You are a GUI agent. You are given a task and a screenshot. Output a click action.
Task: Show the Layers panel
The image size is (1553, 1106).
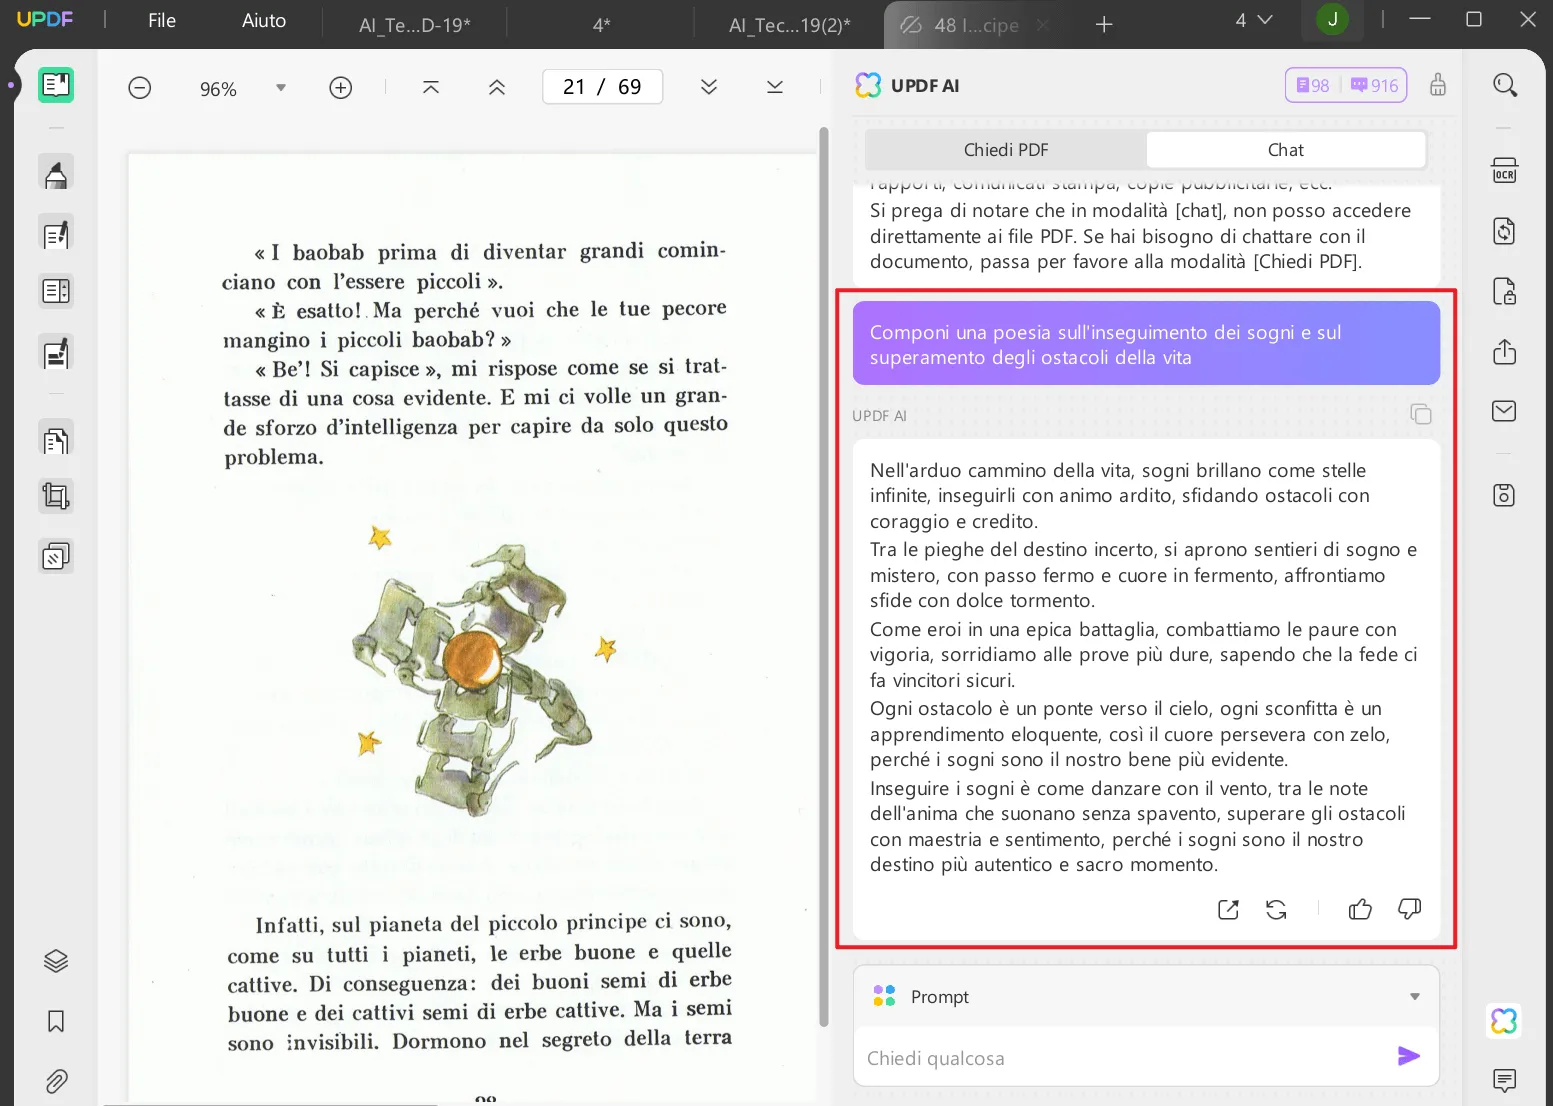point(56,961)
